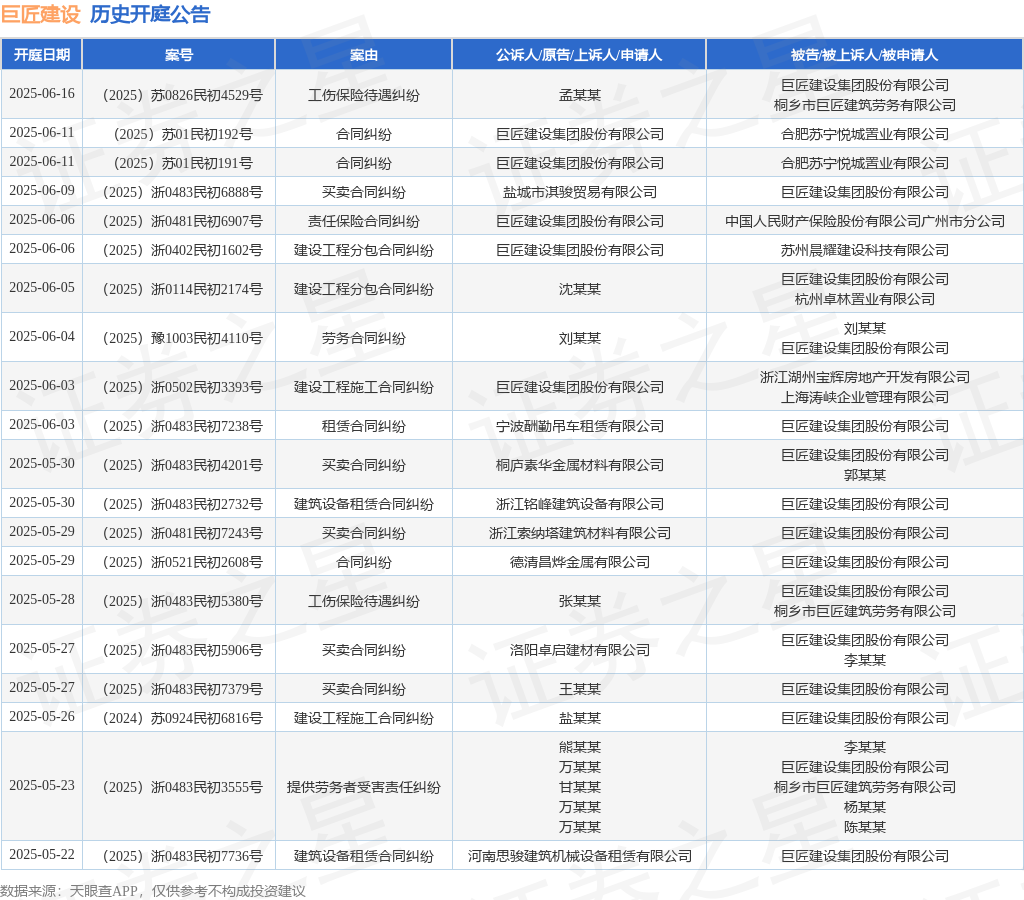The width and height of the screenshot is (1024, 900).
Task: Select case number 浙0483民初5906号
Action: [x=183, y=650]
